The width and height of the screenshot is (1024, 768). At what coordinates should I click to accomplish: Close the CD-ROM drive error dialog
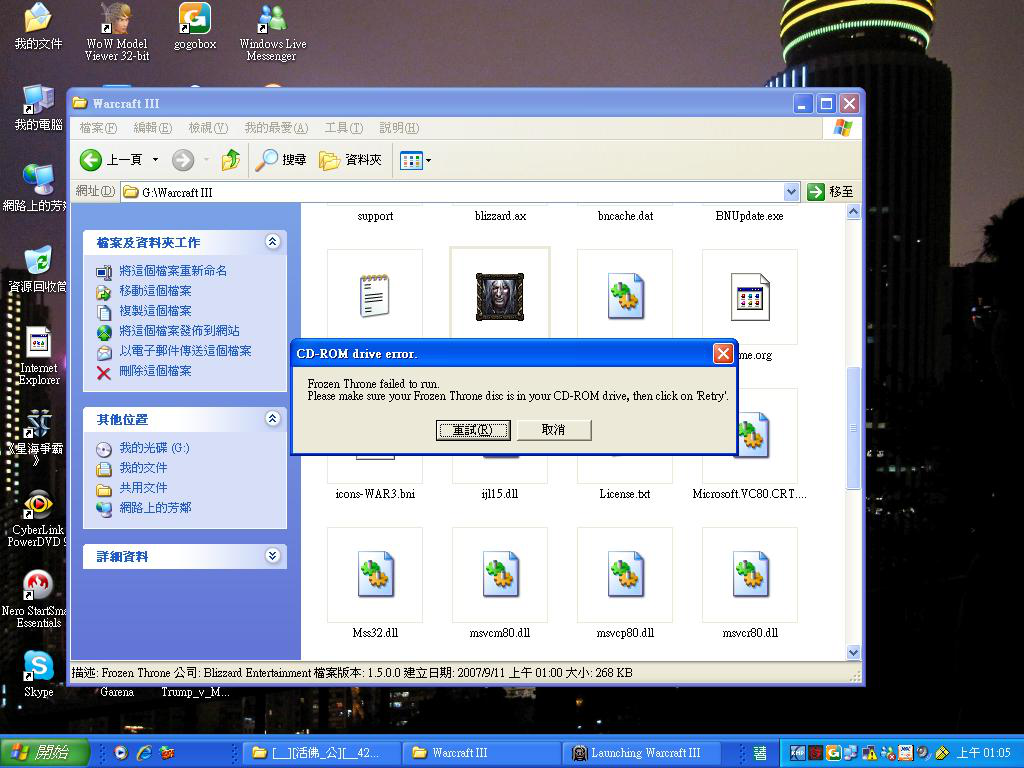pyautogui.click(x=723, y=353)
